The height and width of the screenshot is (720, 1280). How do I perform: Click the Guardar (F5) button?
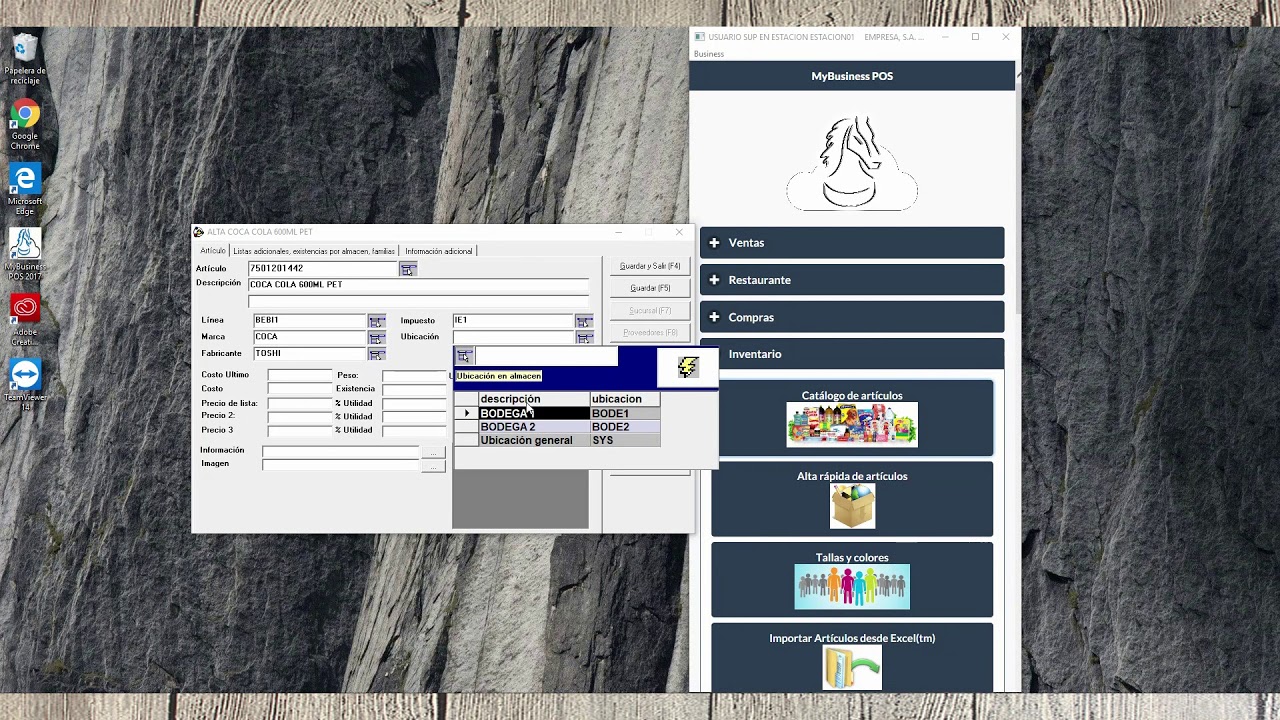(x=650, y=288)
